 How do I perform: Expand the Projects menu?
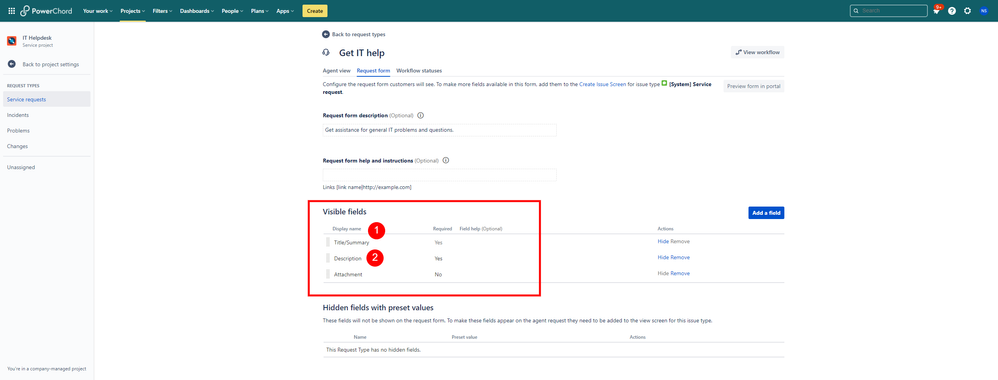point(133,11)
